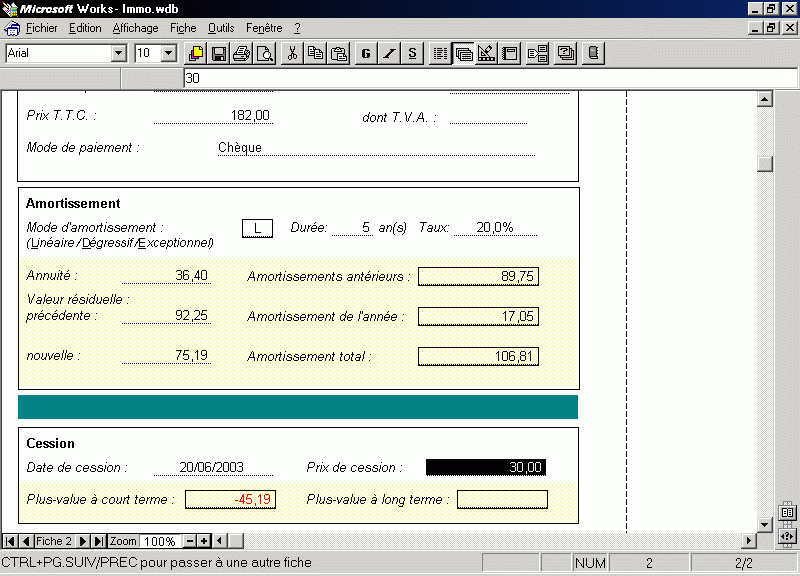Click horizontal scrollbar left arrow
This screenshot has height=576, width=800.
click(220, 541)
